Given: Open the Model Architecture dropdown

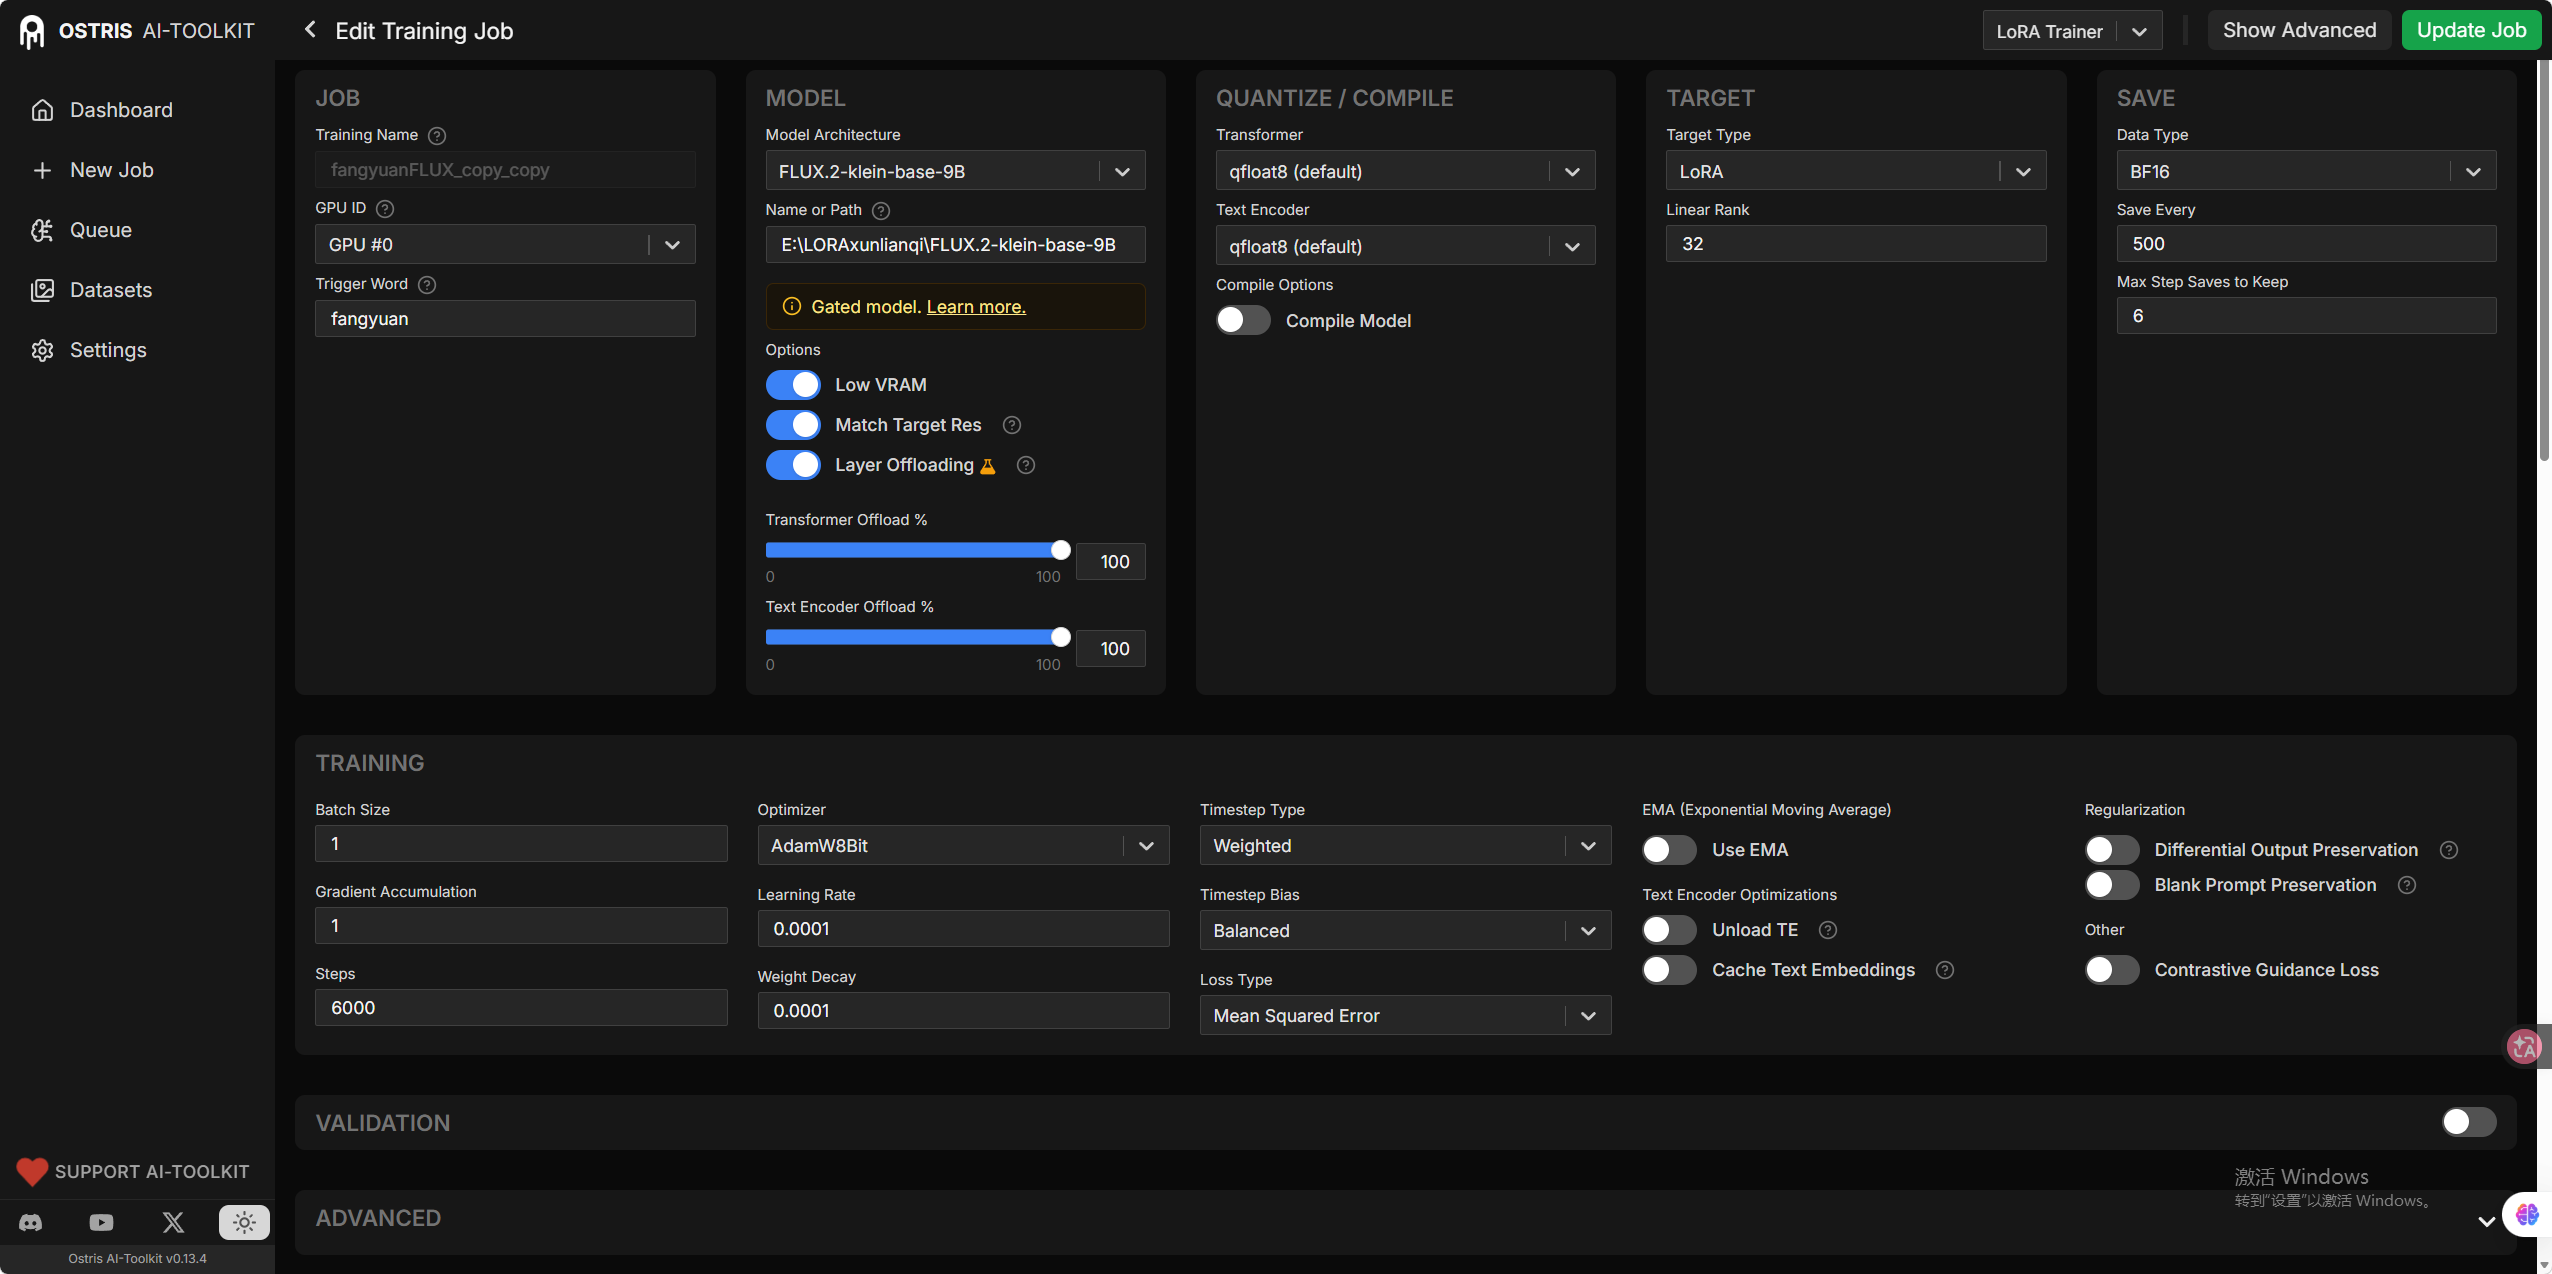Looking at the screenshot, I should click(x=955, y=171).
